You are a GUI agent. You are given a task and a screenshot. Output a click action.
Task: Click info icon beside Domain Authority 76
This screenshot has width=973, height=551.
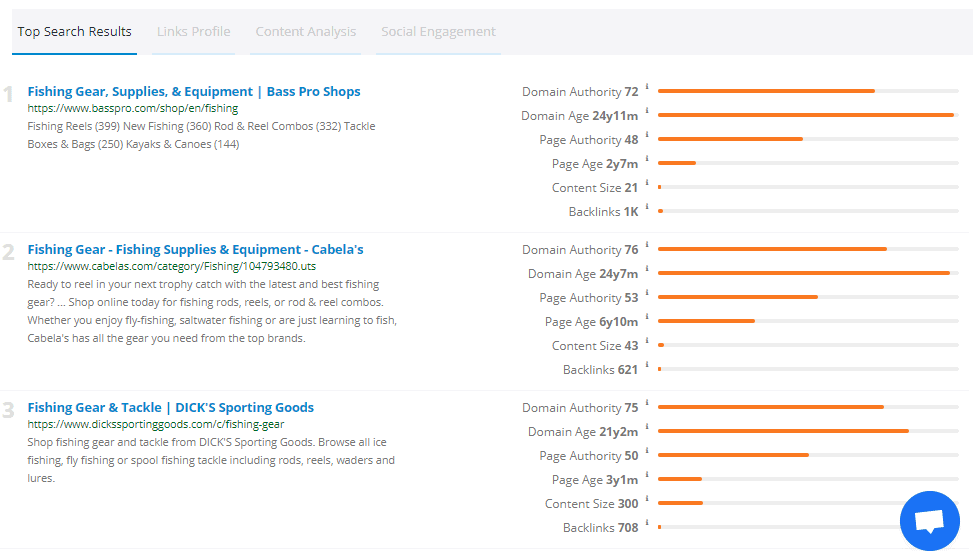(x=647, y=245)
